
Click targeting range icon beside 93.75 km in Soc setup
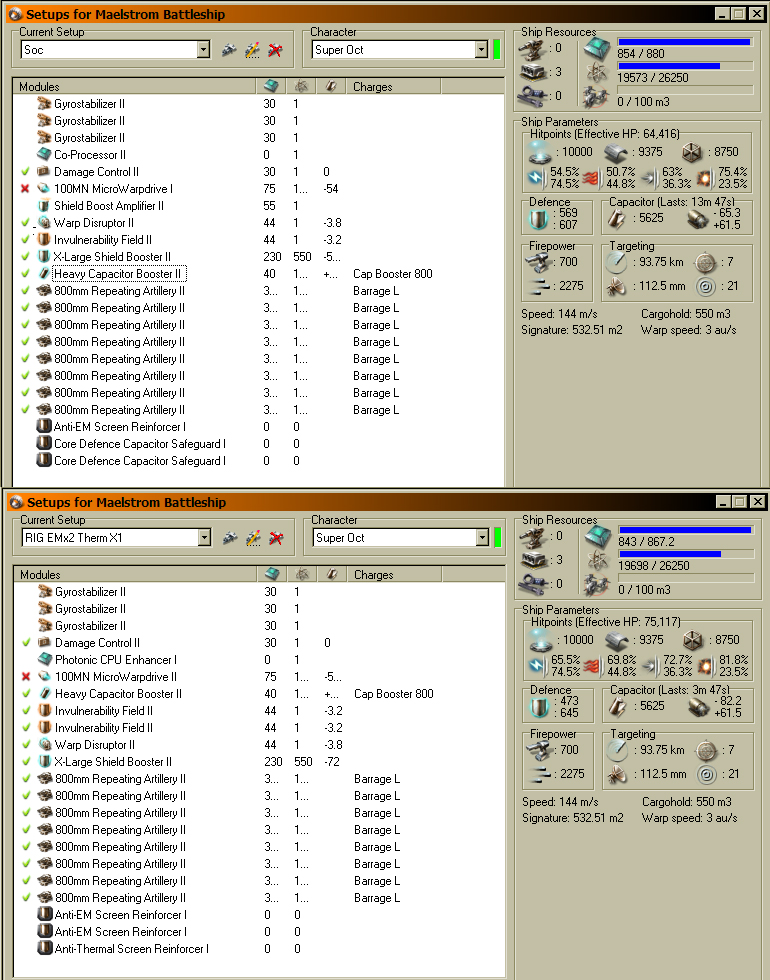(616, 262)
